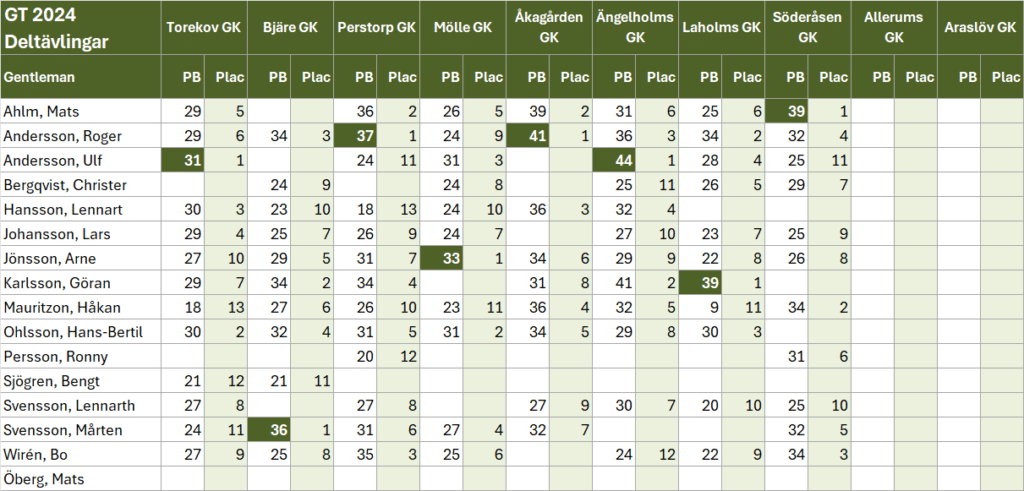Click the Gentleman column header
The image size is (1024, 491).
(x=80, y=76)
